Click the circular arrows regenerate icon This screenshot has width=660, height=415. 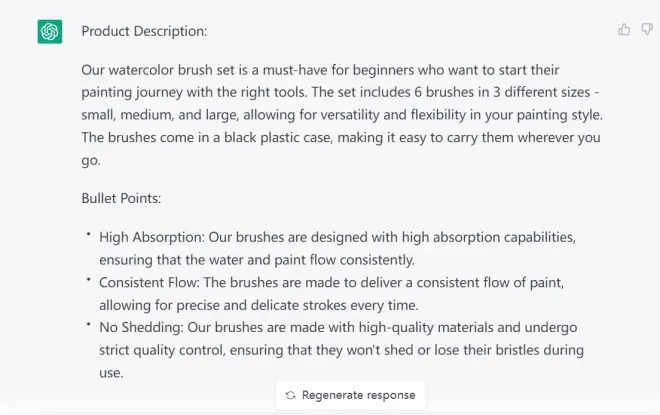(290, 395)
